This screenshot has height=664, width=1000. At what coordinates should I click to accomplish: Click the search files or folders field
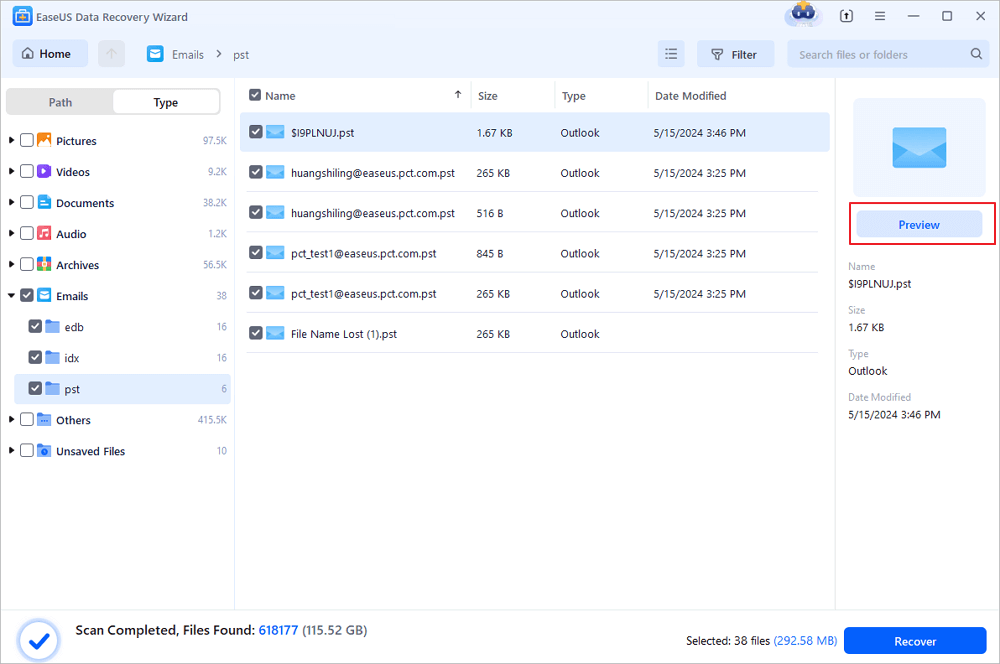pos(880,54)
